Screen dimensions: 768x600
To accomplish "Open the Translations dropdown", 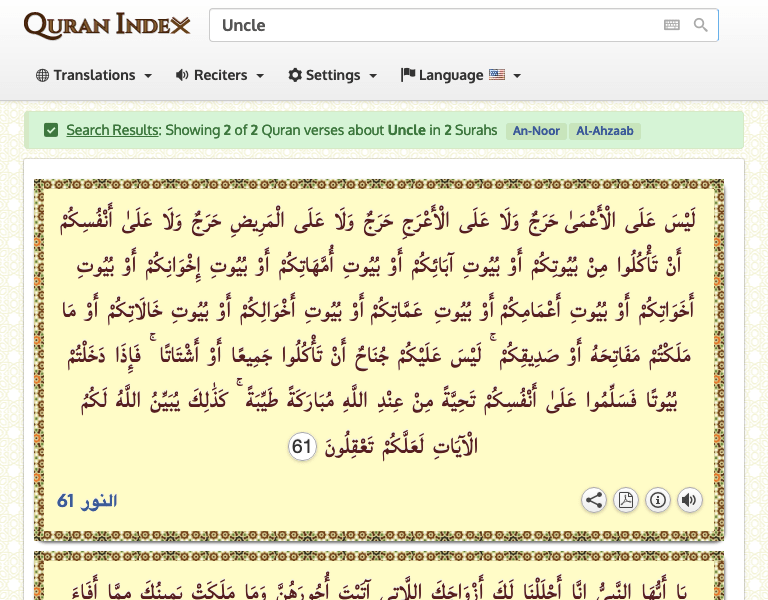I will pyautogui.click(x=94, y=75).
